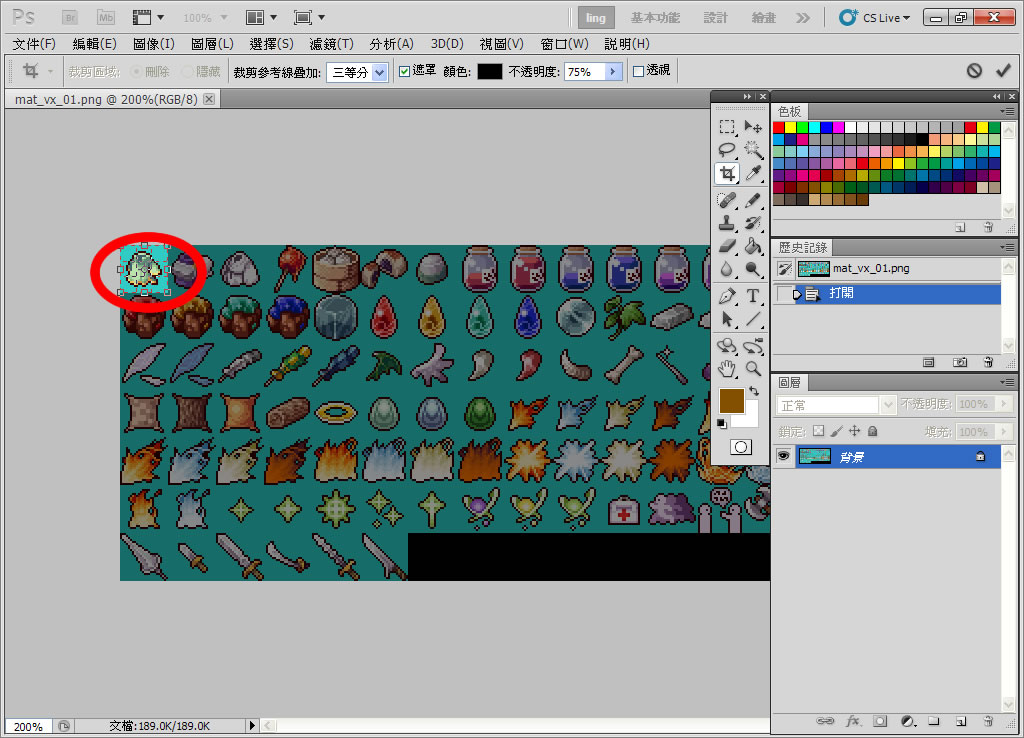Select the Eyedropper tool
Image resolution: width=1024 pixels, height=738 pixels.
pyautogui.click(x=753, y=174)
